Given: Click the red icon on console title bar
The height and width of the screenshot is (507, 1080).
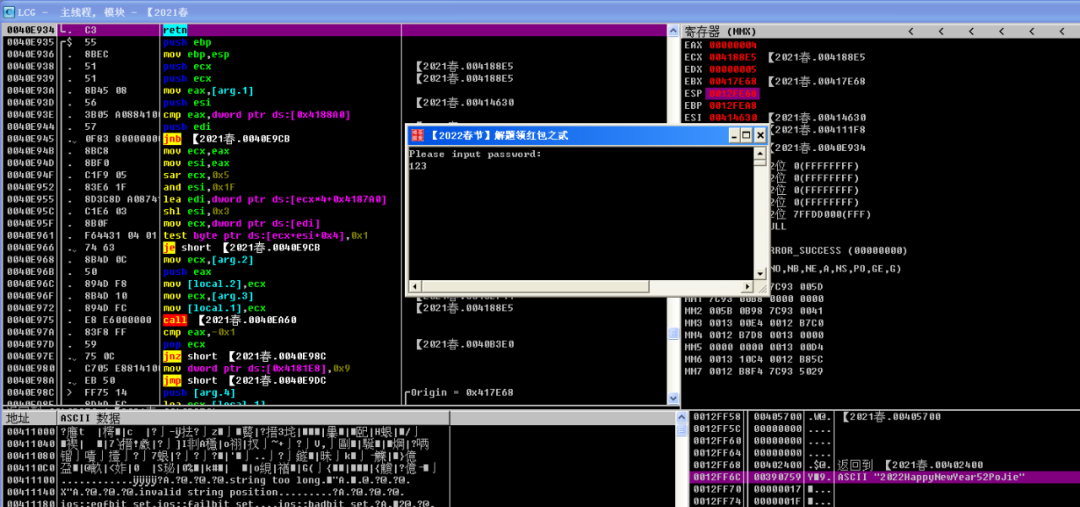Looking at the screenshot, I should point(418,135).
